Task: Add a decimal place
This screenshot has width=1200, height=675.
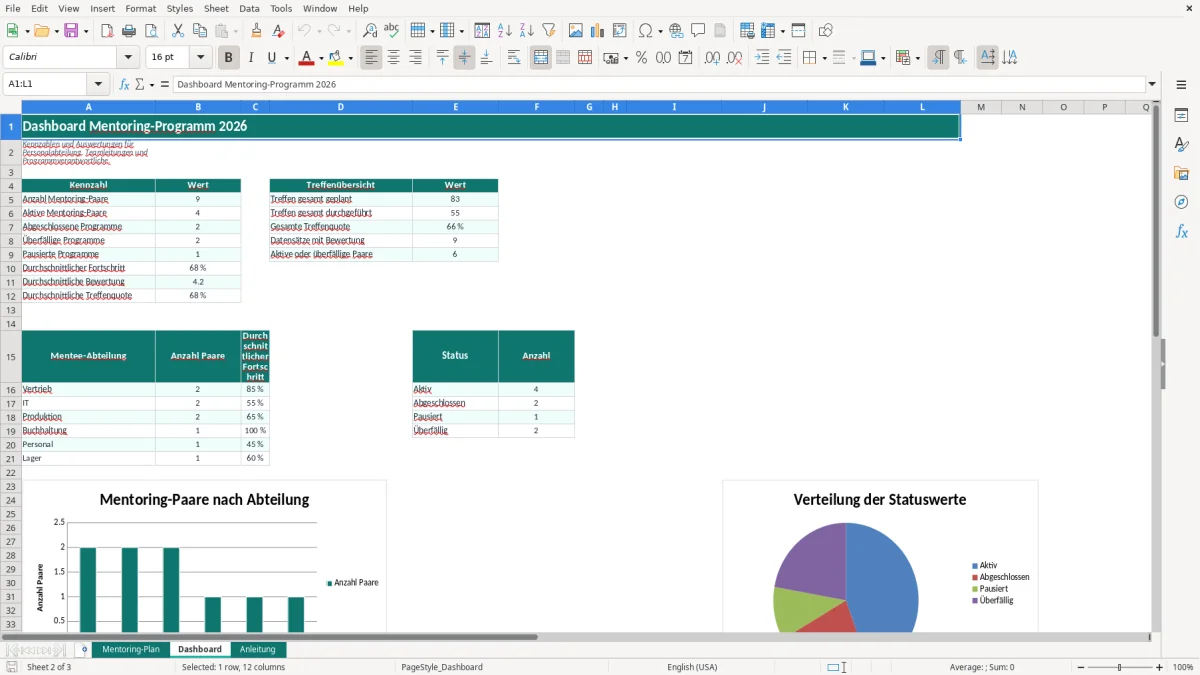Action: point(712,58)
